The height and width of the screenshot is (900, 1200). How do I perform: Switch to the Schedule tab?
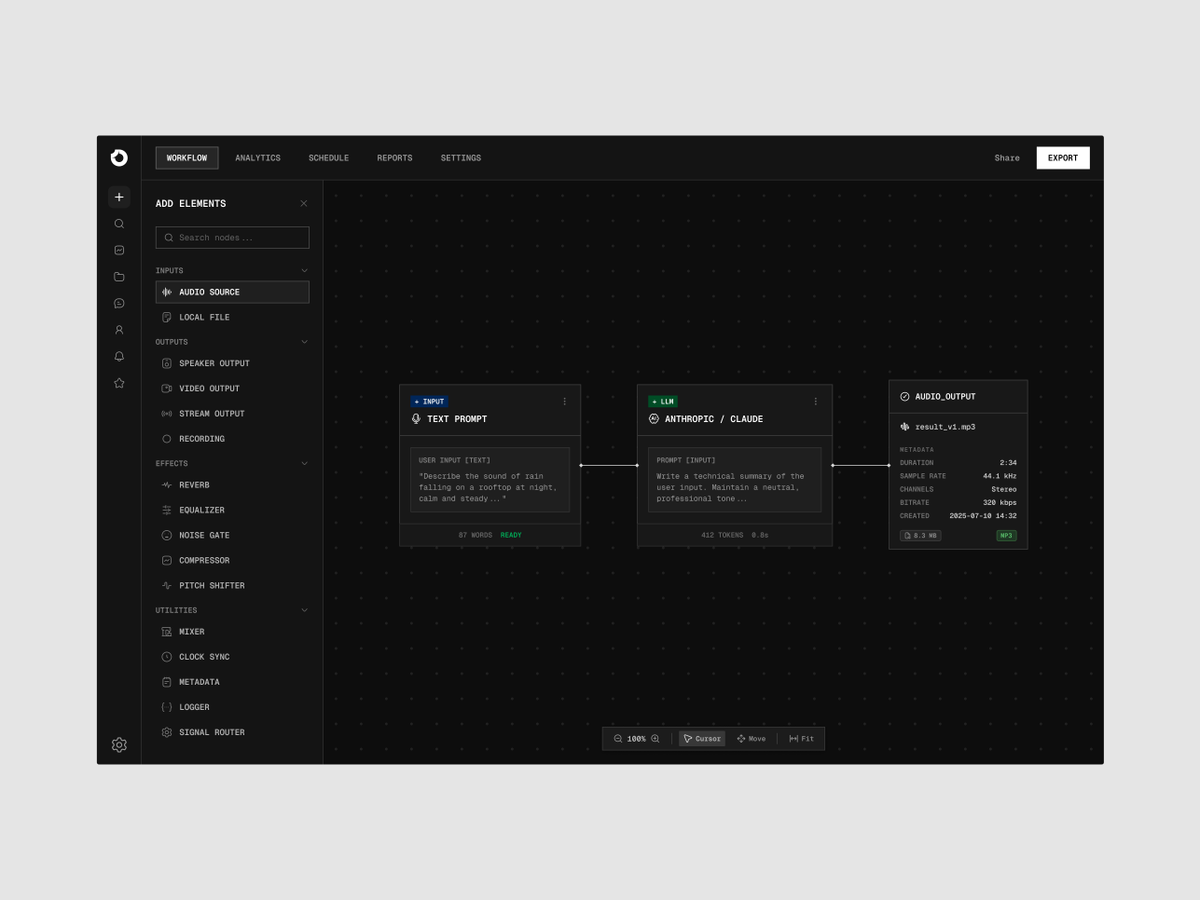tap(328, 158)
